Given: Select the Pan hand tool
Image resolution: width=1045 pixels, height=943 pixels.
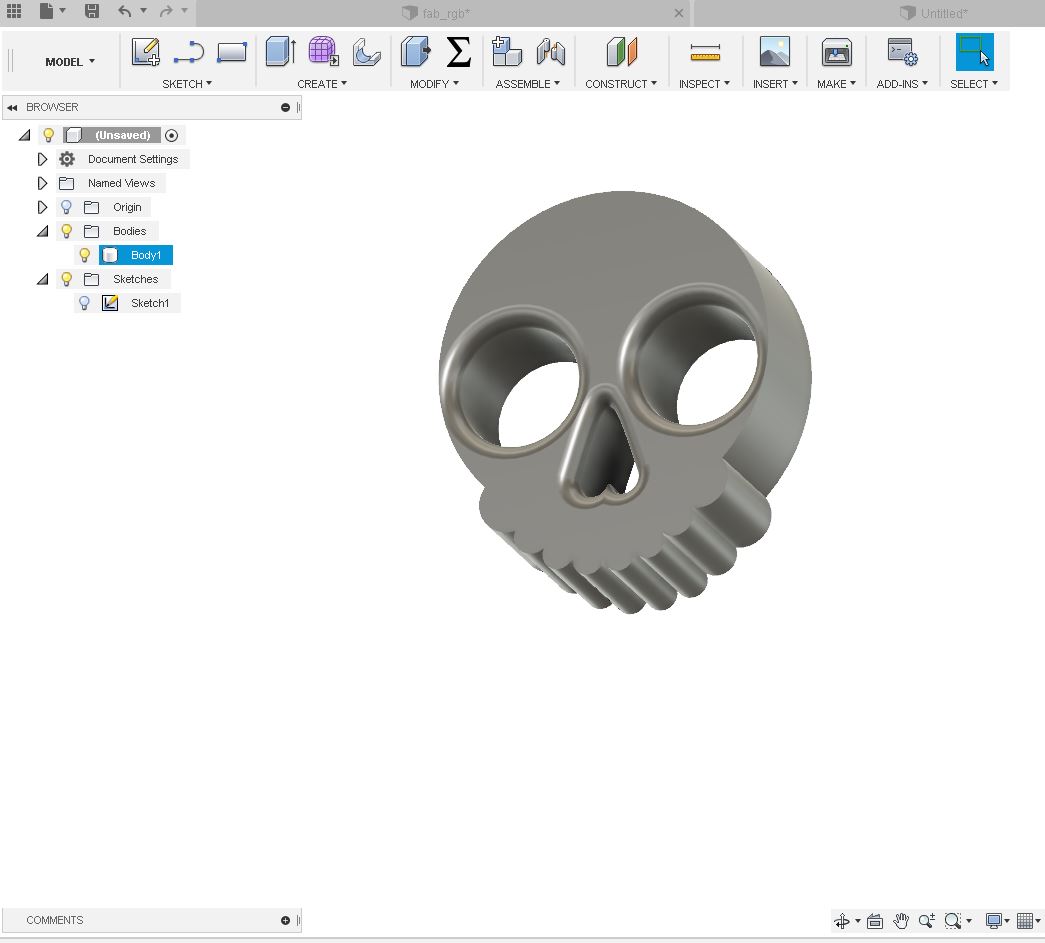Looking at the screenshot, I should pos(901,921).
